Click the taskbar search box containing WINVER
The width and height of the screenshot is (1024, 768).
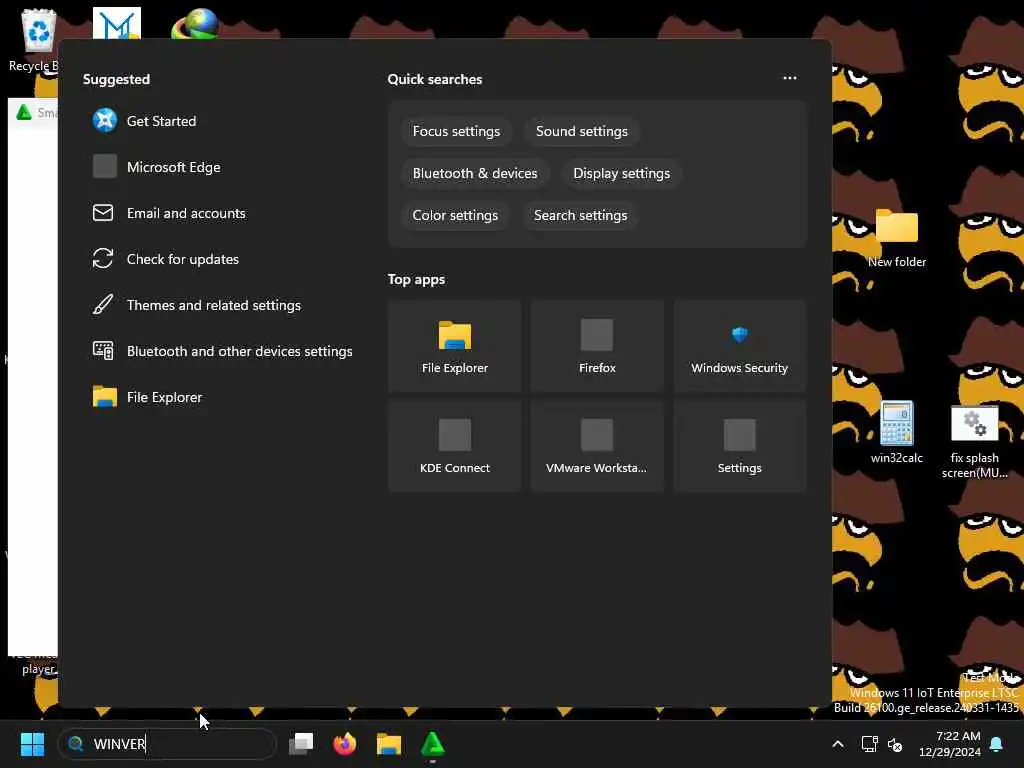pos(167,744)
